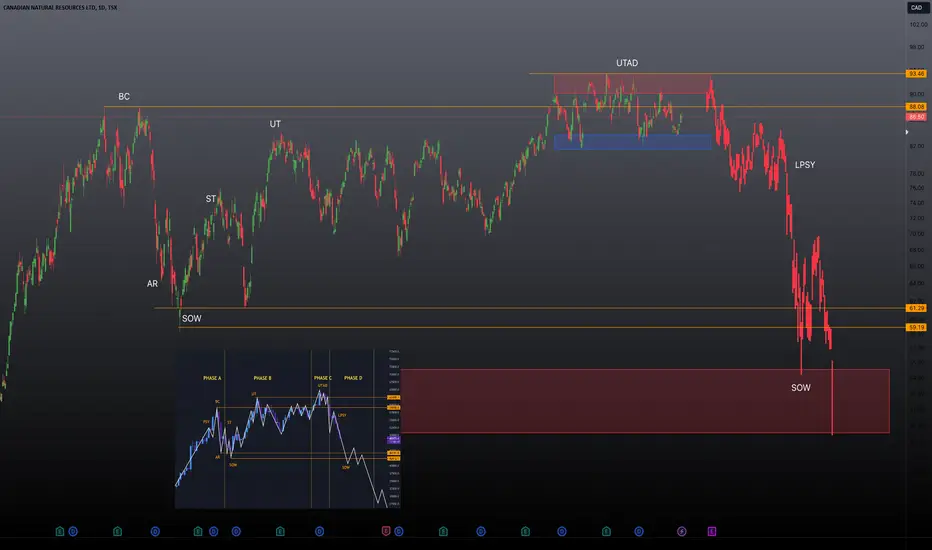Click the magenta E marker on the timeline
This screenshot has height=550, width=932.
pos(711,531)
